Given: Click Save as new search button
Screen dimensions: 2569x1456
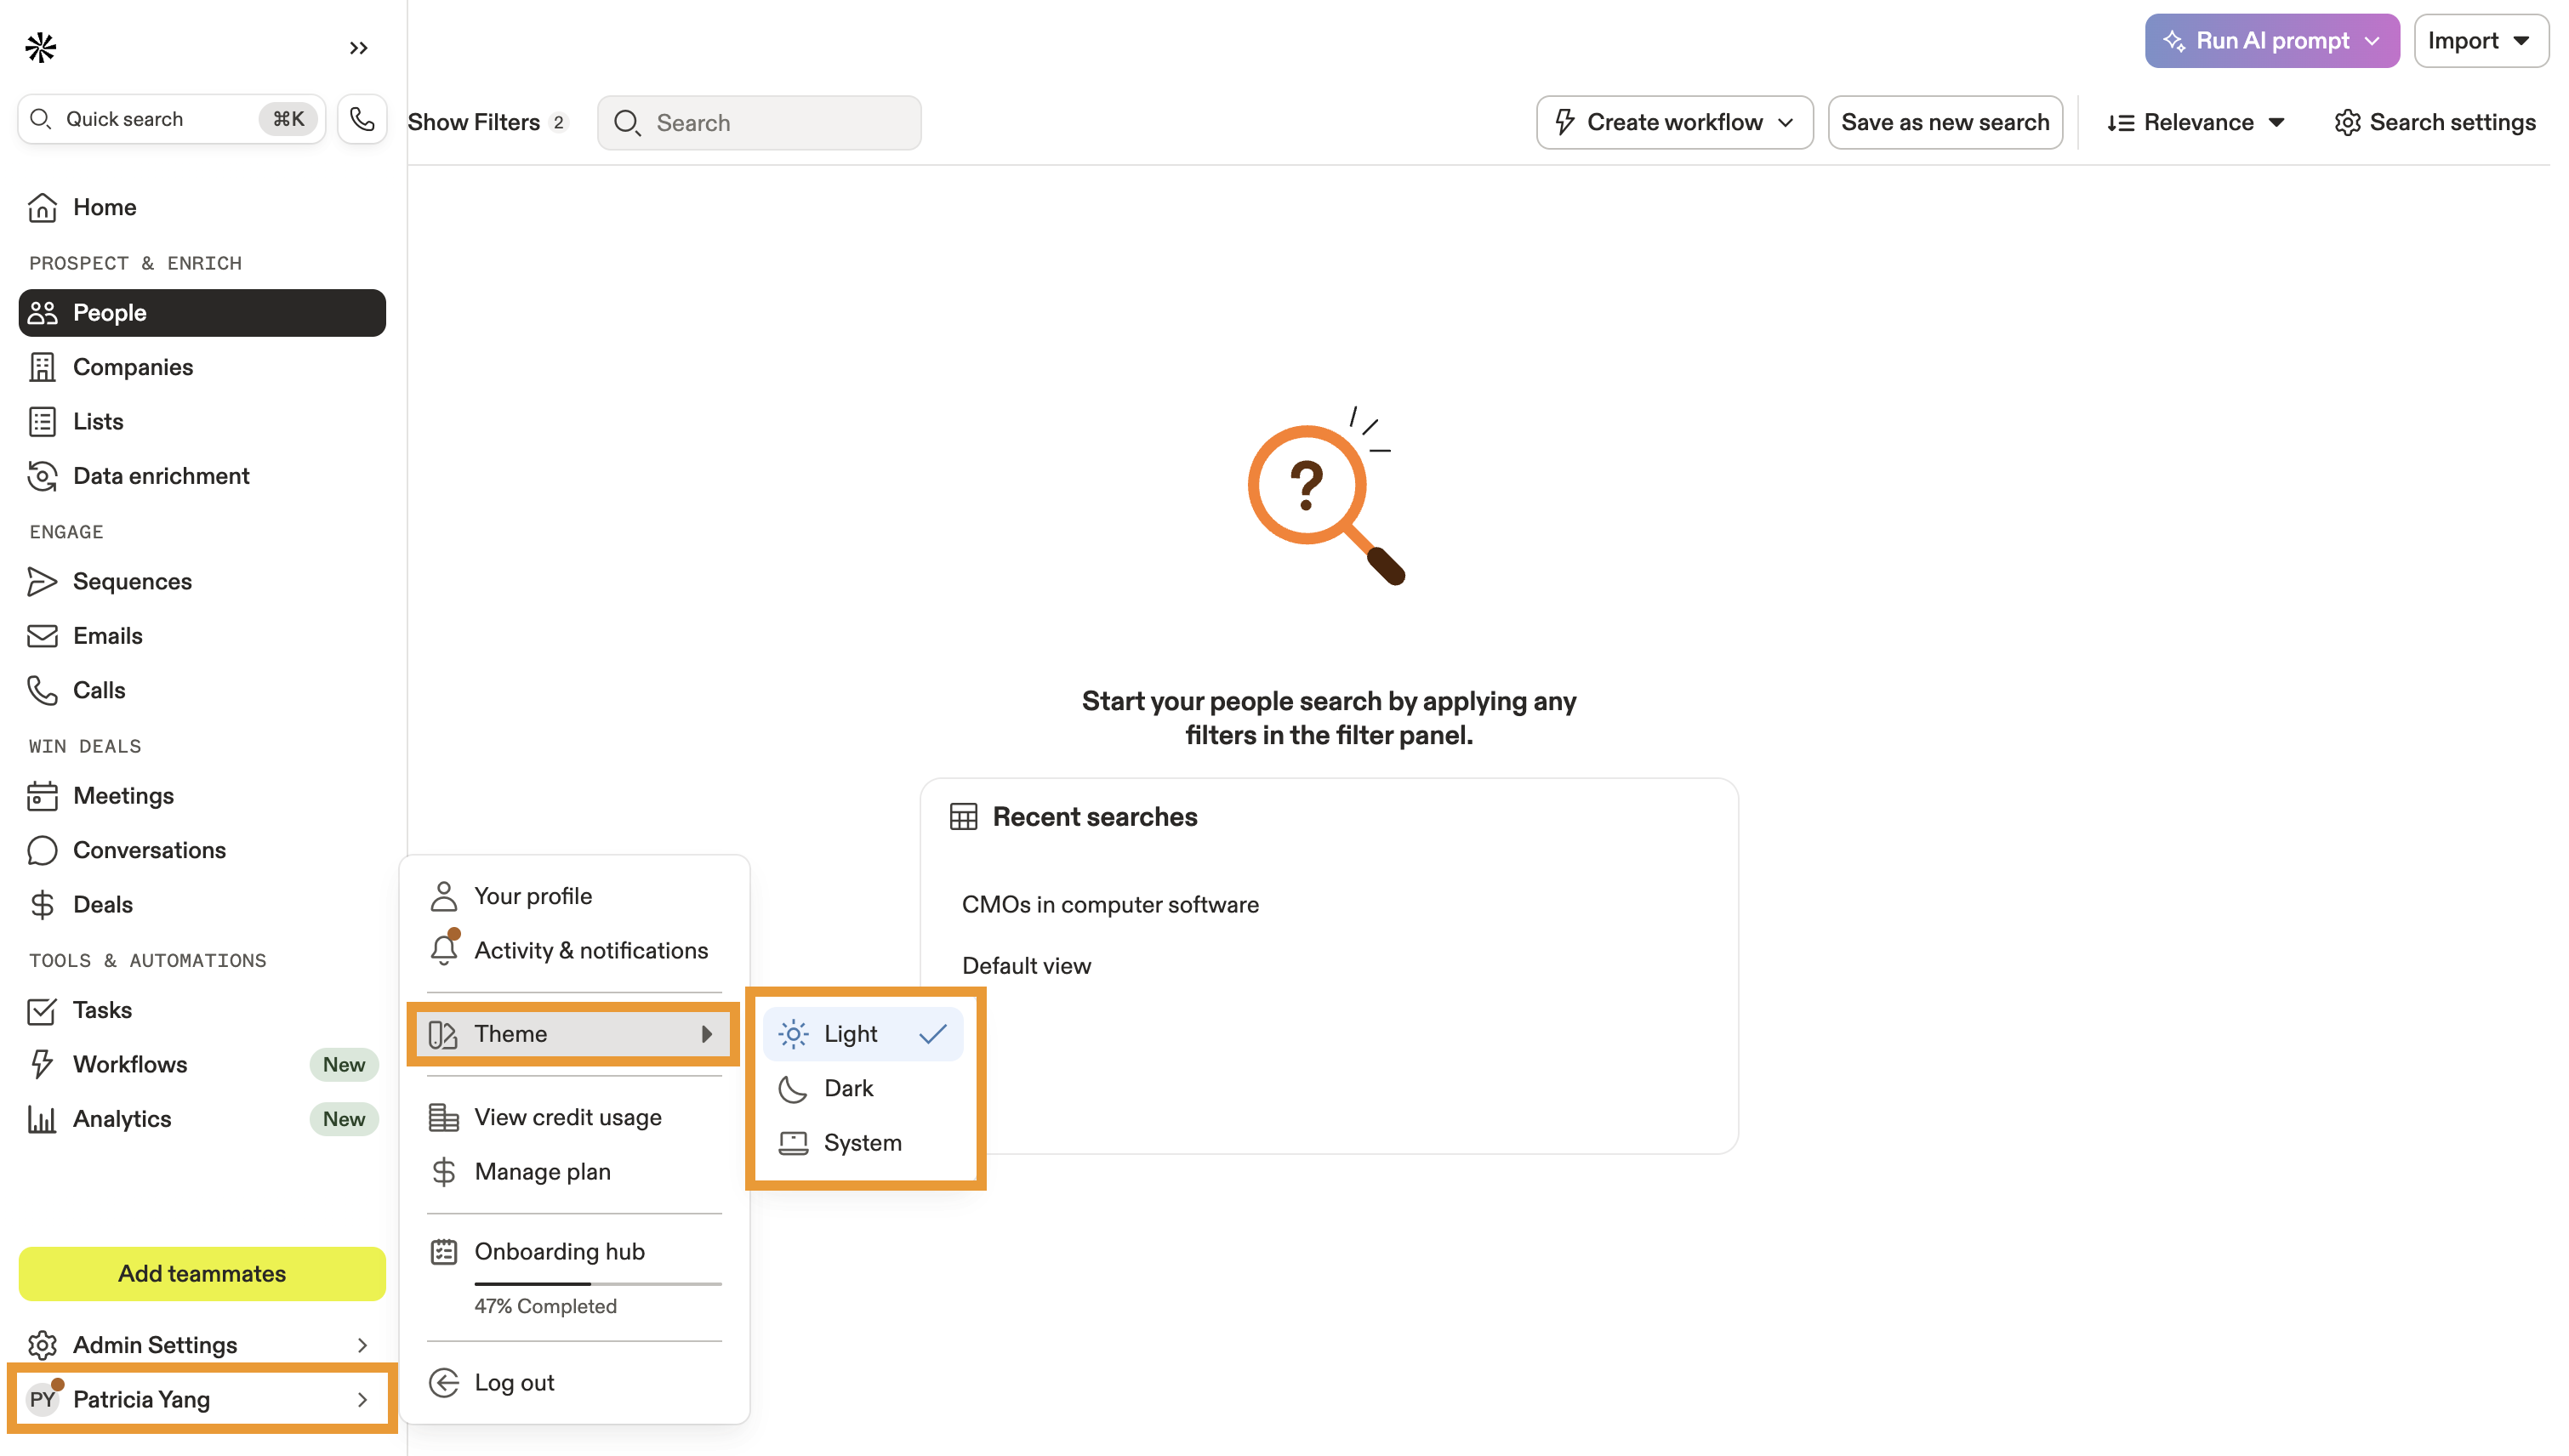Looking at the screenshot, I should pos(1944,122).
